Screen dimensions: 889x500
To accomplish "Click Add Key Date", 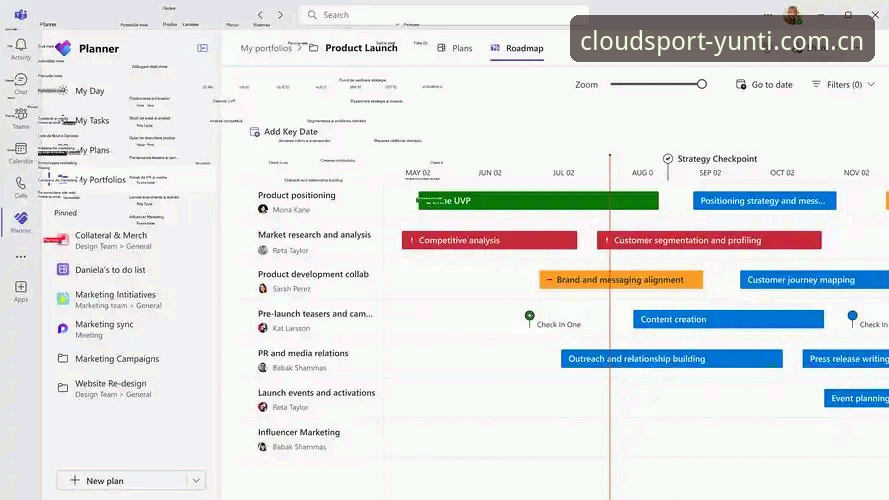I will point(284,132).
